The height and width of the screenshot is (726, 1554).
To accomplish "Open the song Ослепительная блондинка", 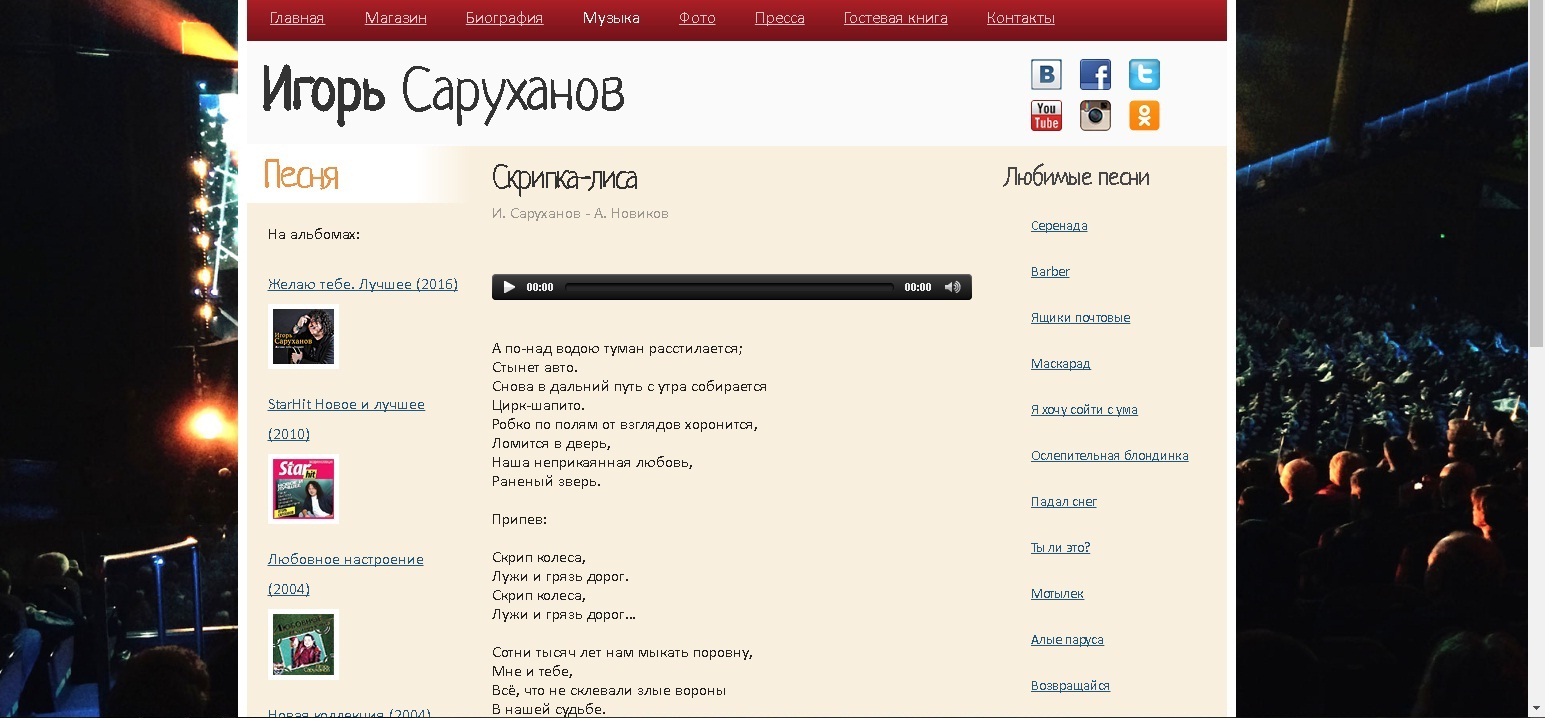I will 1110,456.
